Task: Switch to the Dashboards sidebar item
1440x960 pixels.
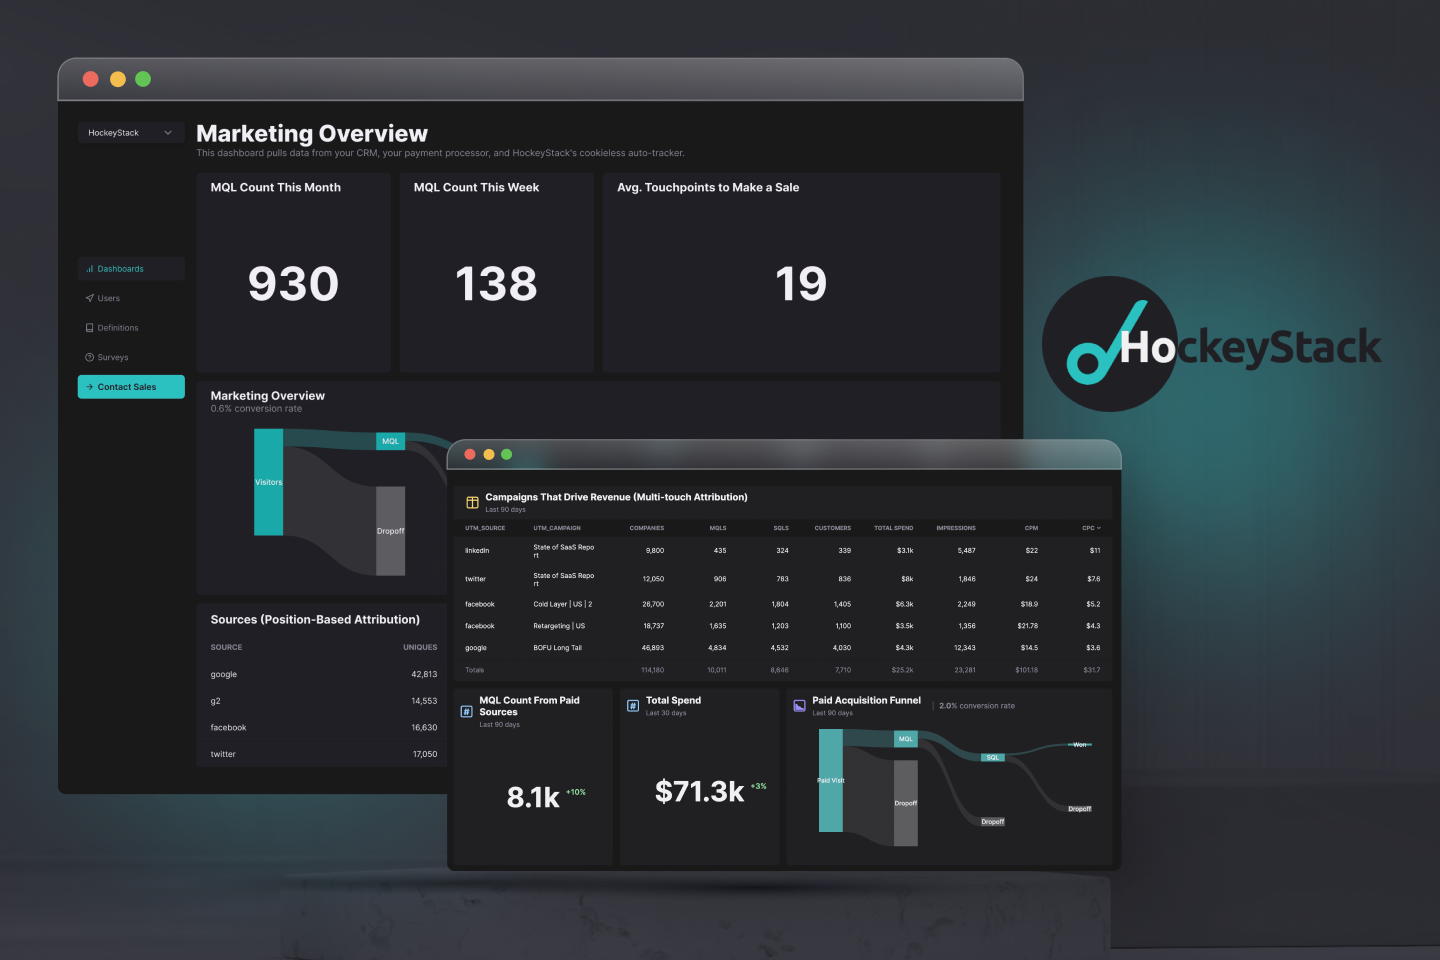Action: tap(120, 268)
